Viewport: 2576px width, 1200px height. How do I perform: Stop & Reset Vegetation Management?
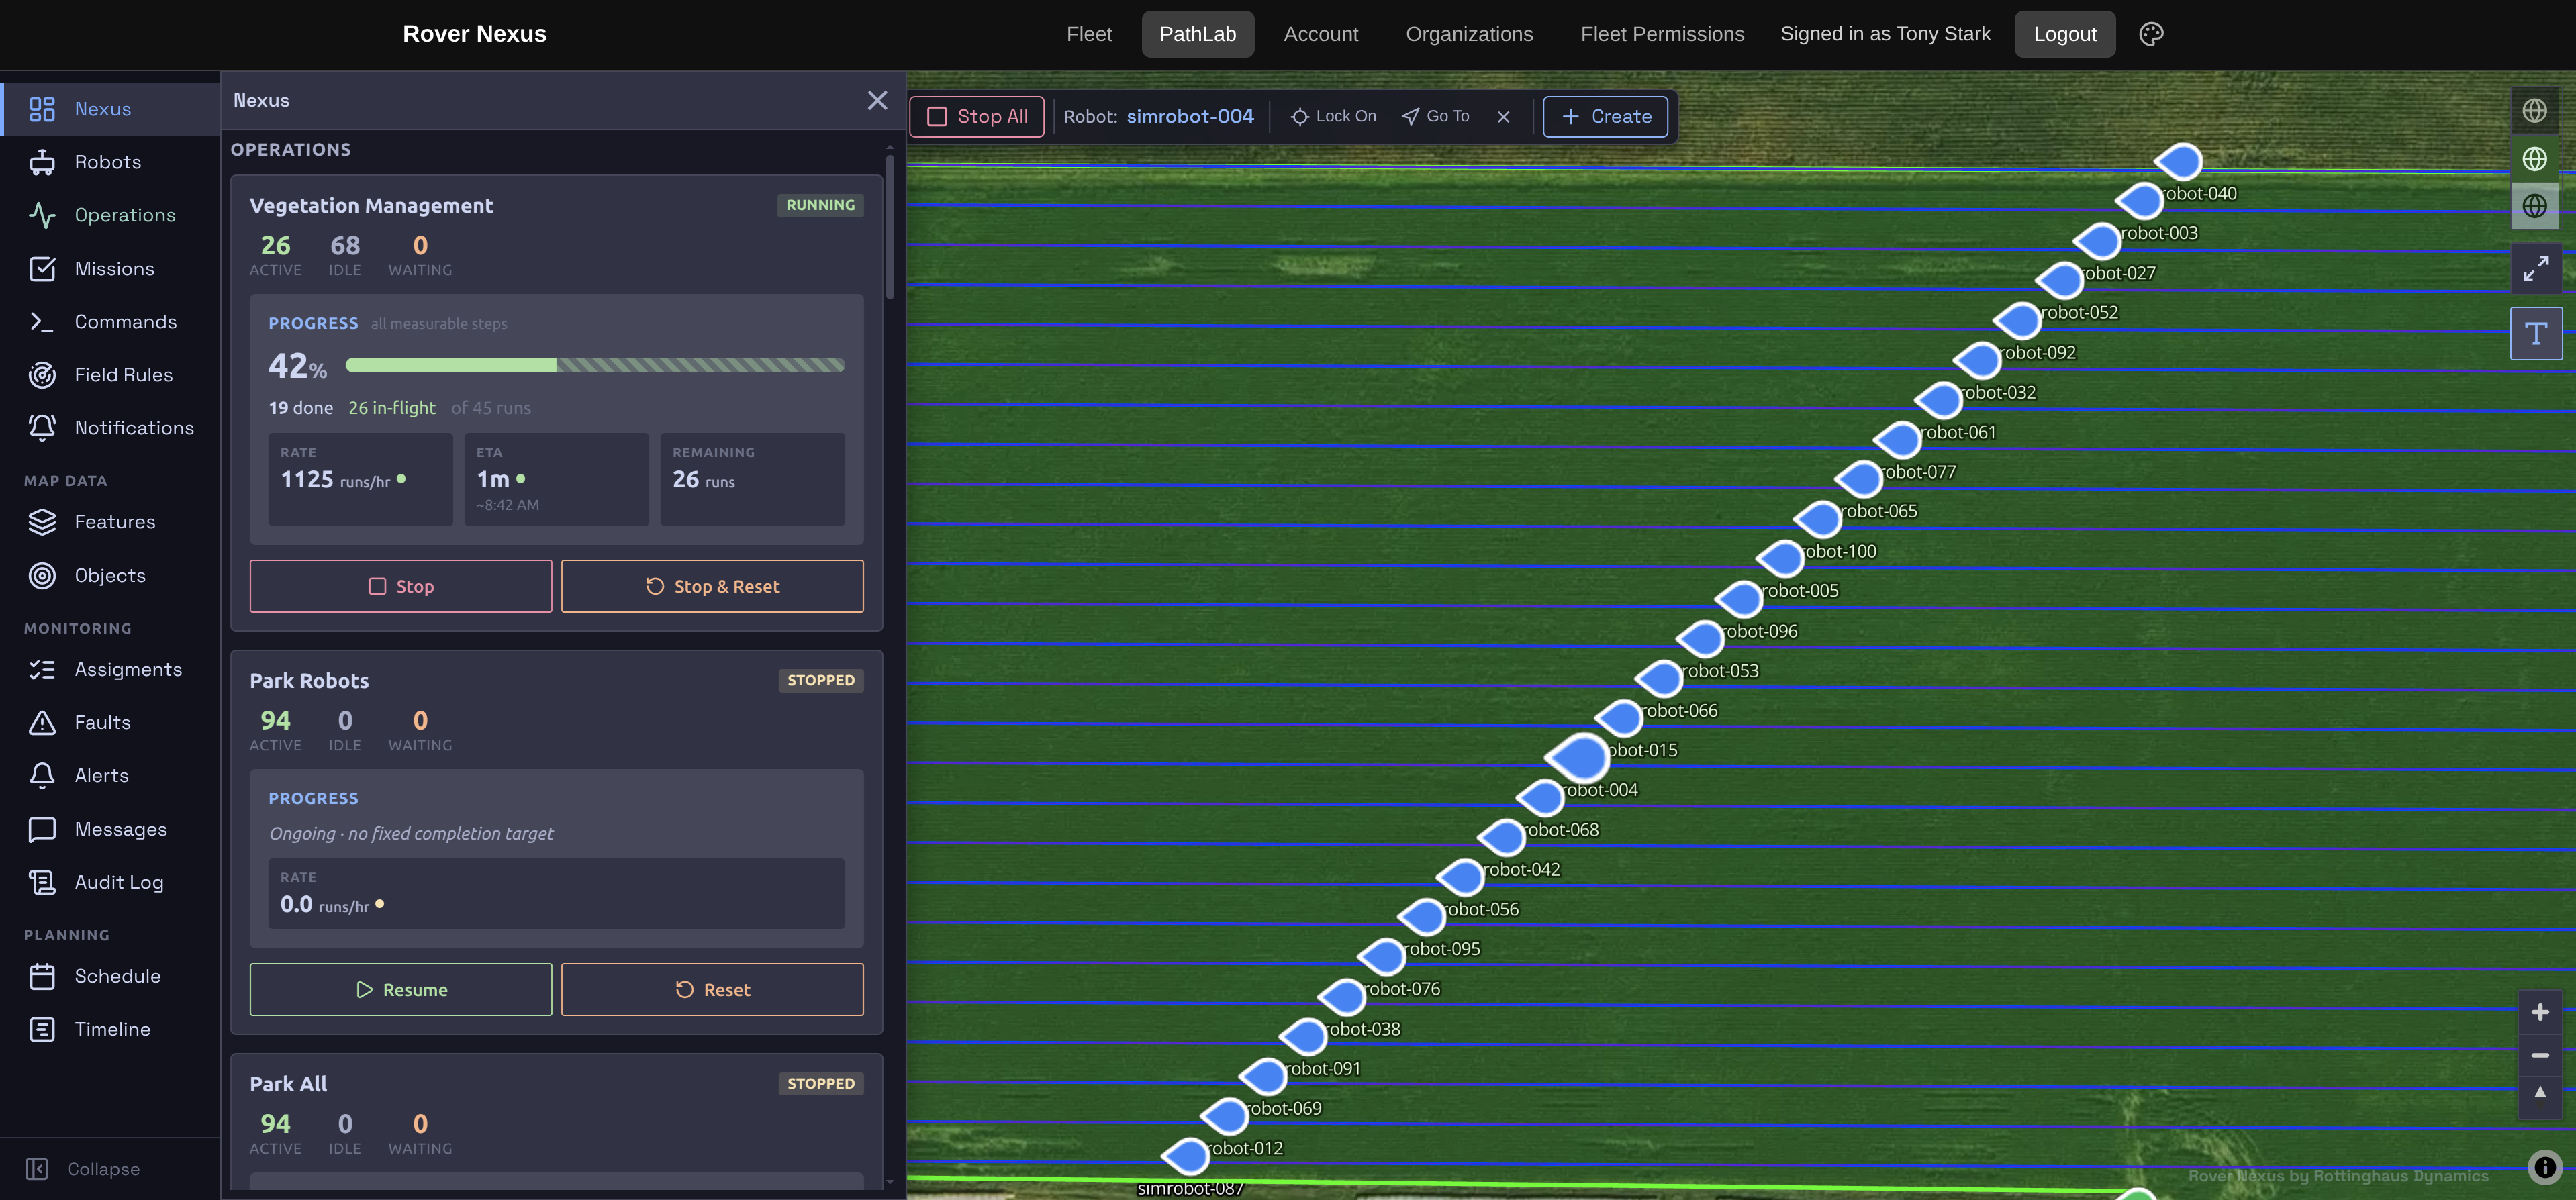point(712,586)
